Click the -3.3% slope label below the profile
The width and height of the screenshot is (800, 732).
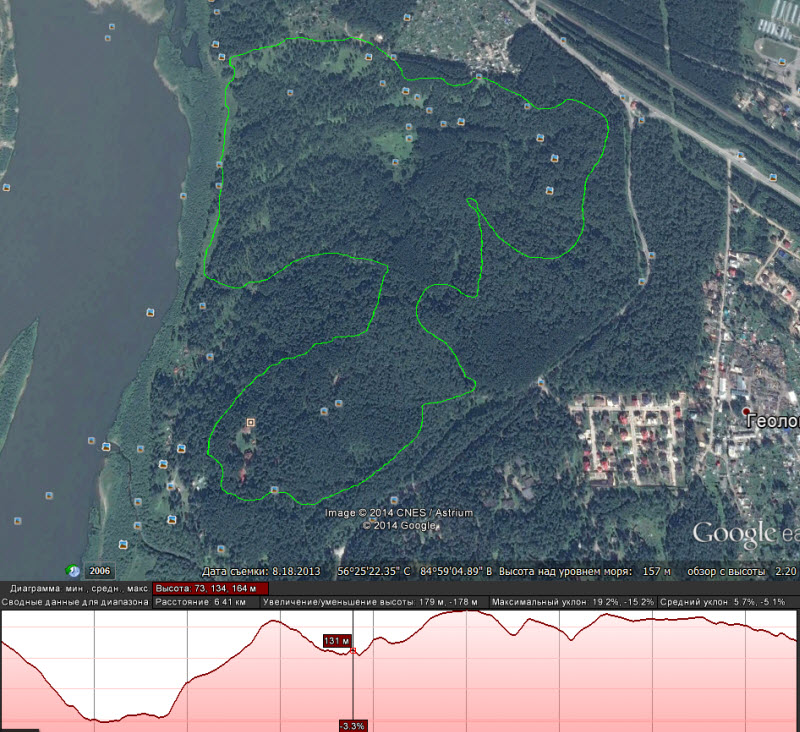coord(353,726)
